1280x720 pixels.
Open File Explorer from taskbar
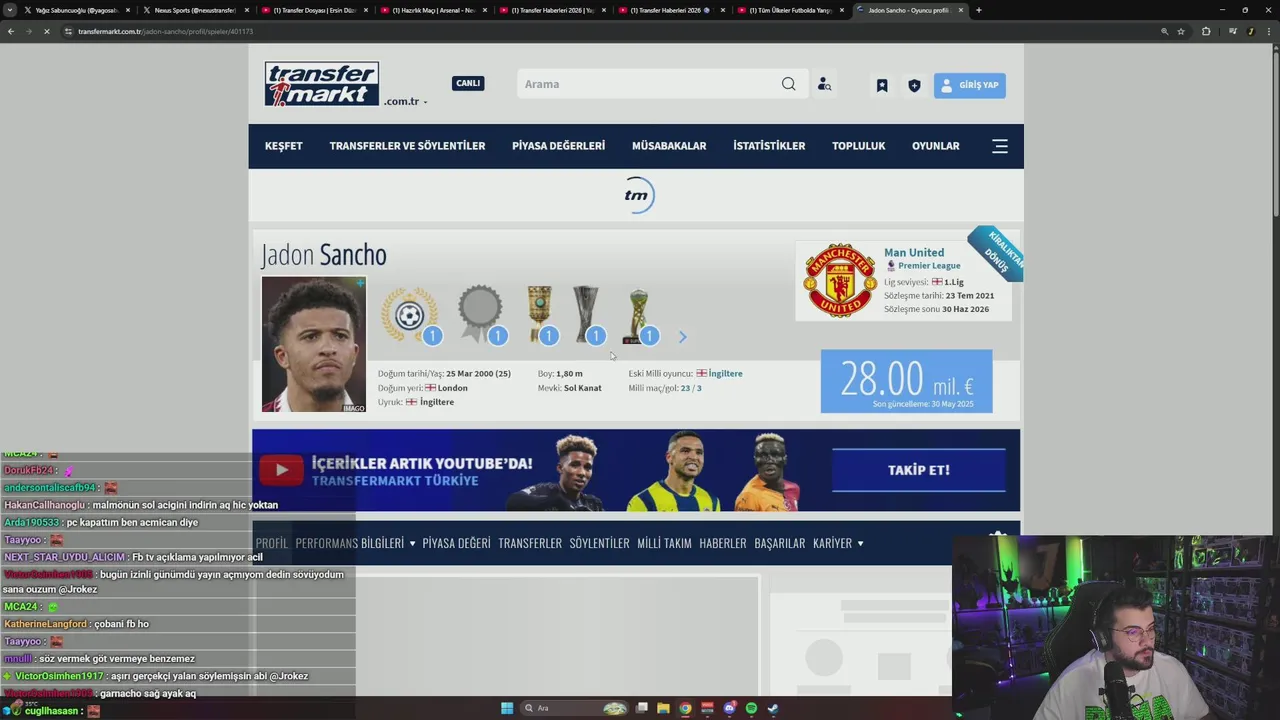coord(663,708)
